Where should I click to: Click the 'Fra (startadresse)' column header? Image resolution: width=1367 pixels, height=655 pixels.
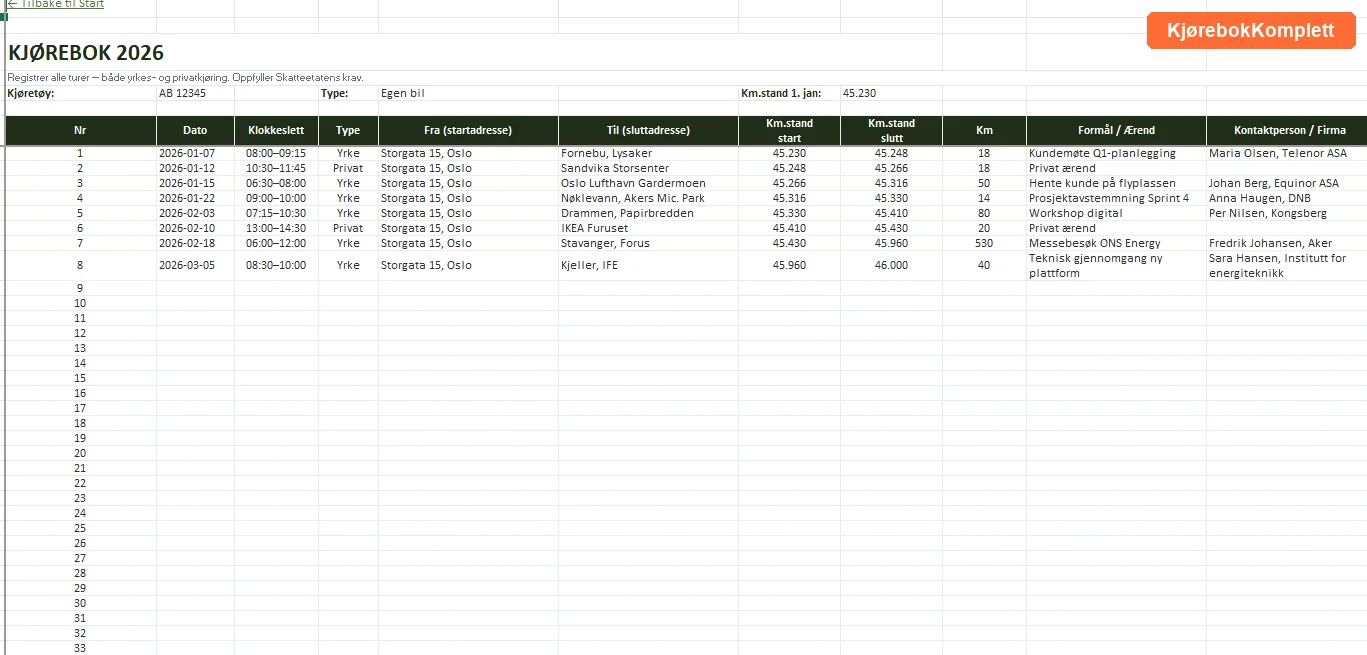click(468, 130)
